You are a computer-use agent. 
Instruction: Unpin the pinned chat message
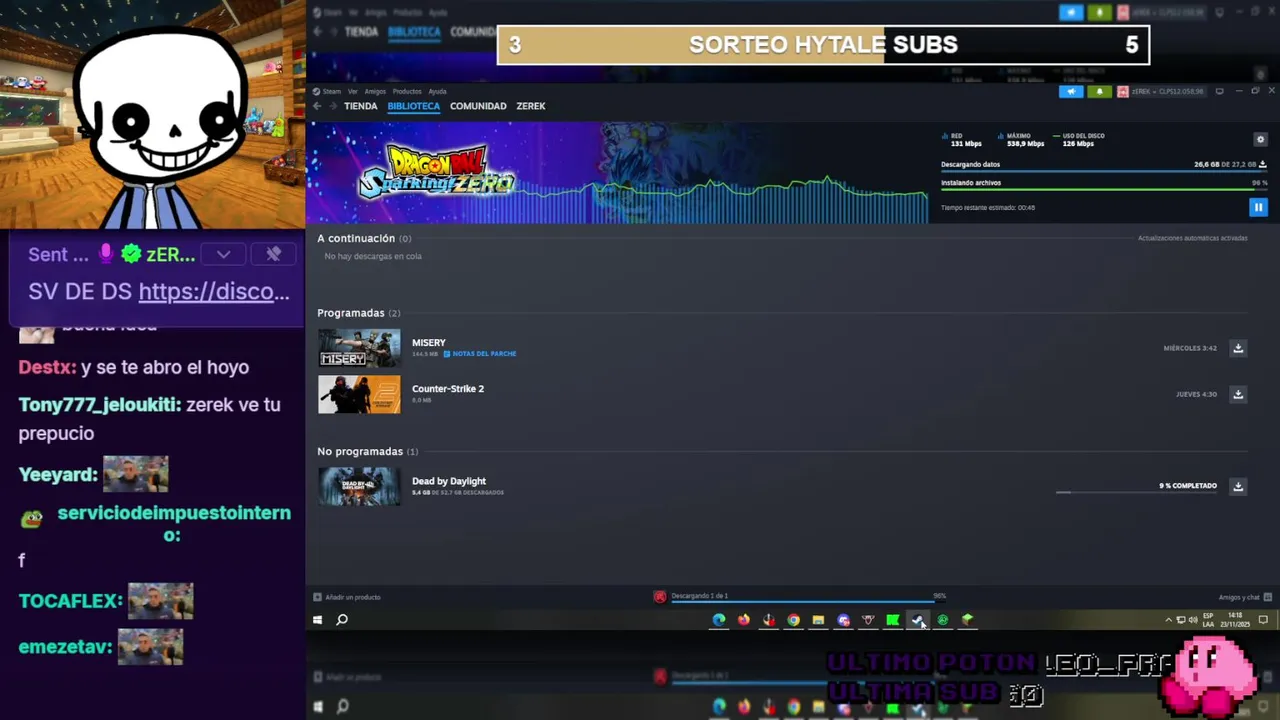click(273, 254)
